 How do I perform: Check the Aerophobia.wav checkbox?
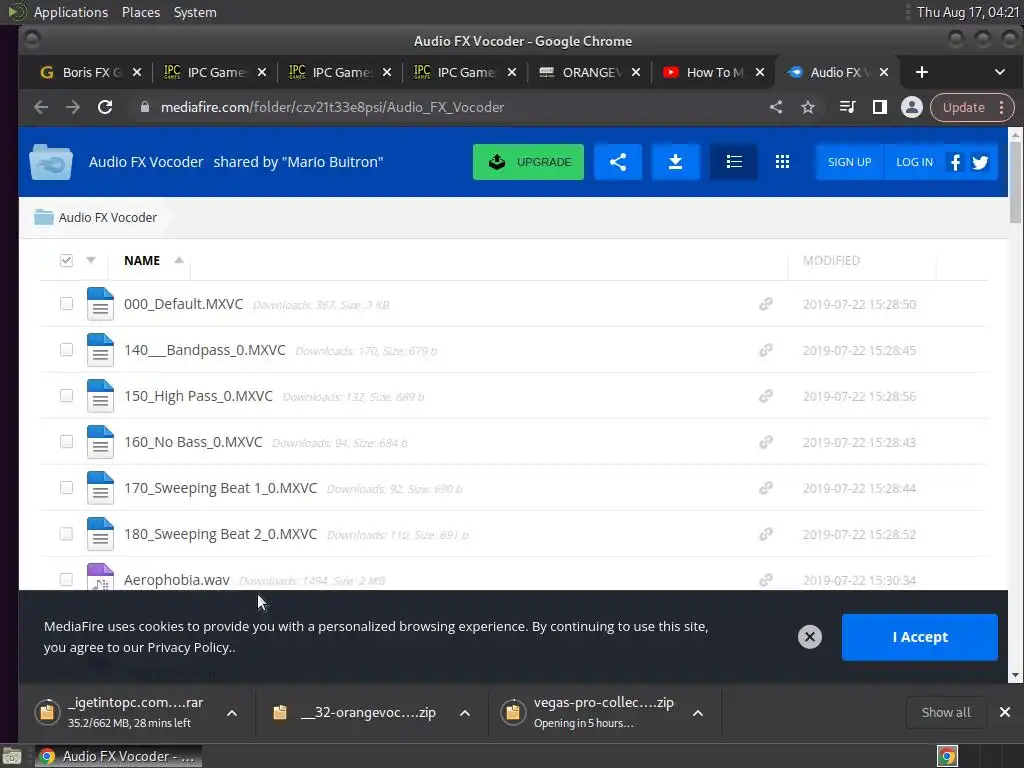66,579
